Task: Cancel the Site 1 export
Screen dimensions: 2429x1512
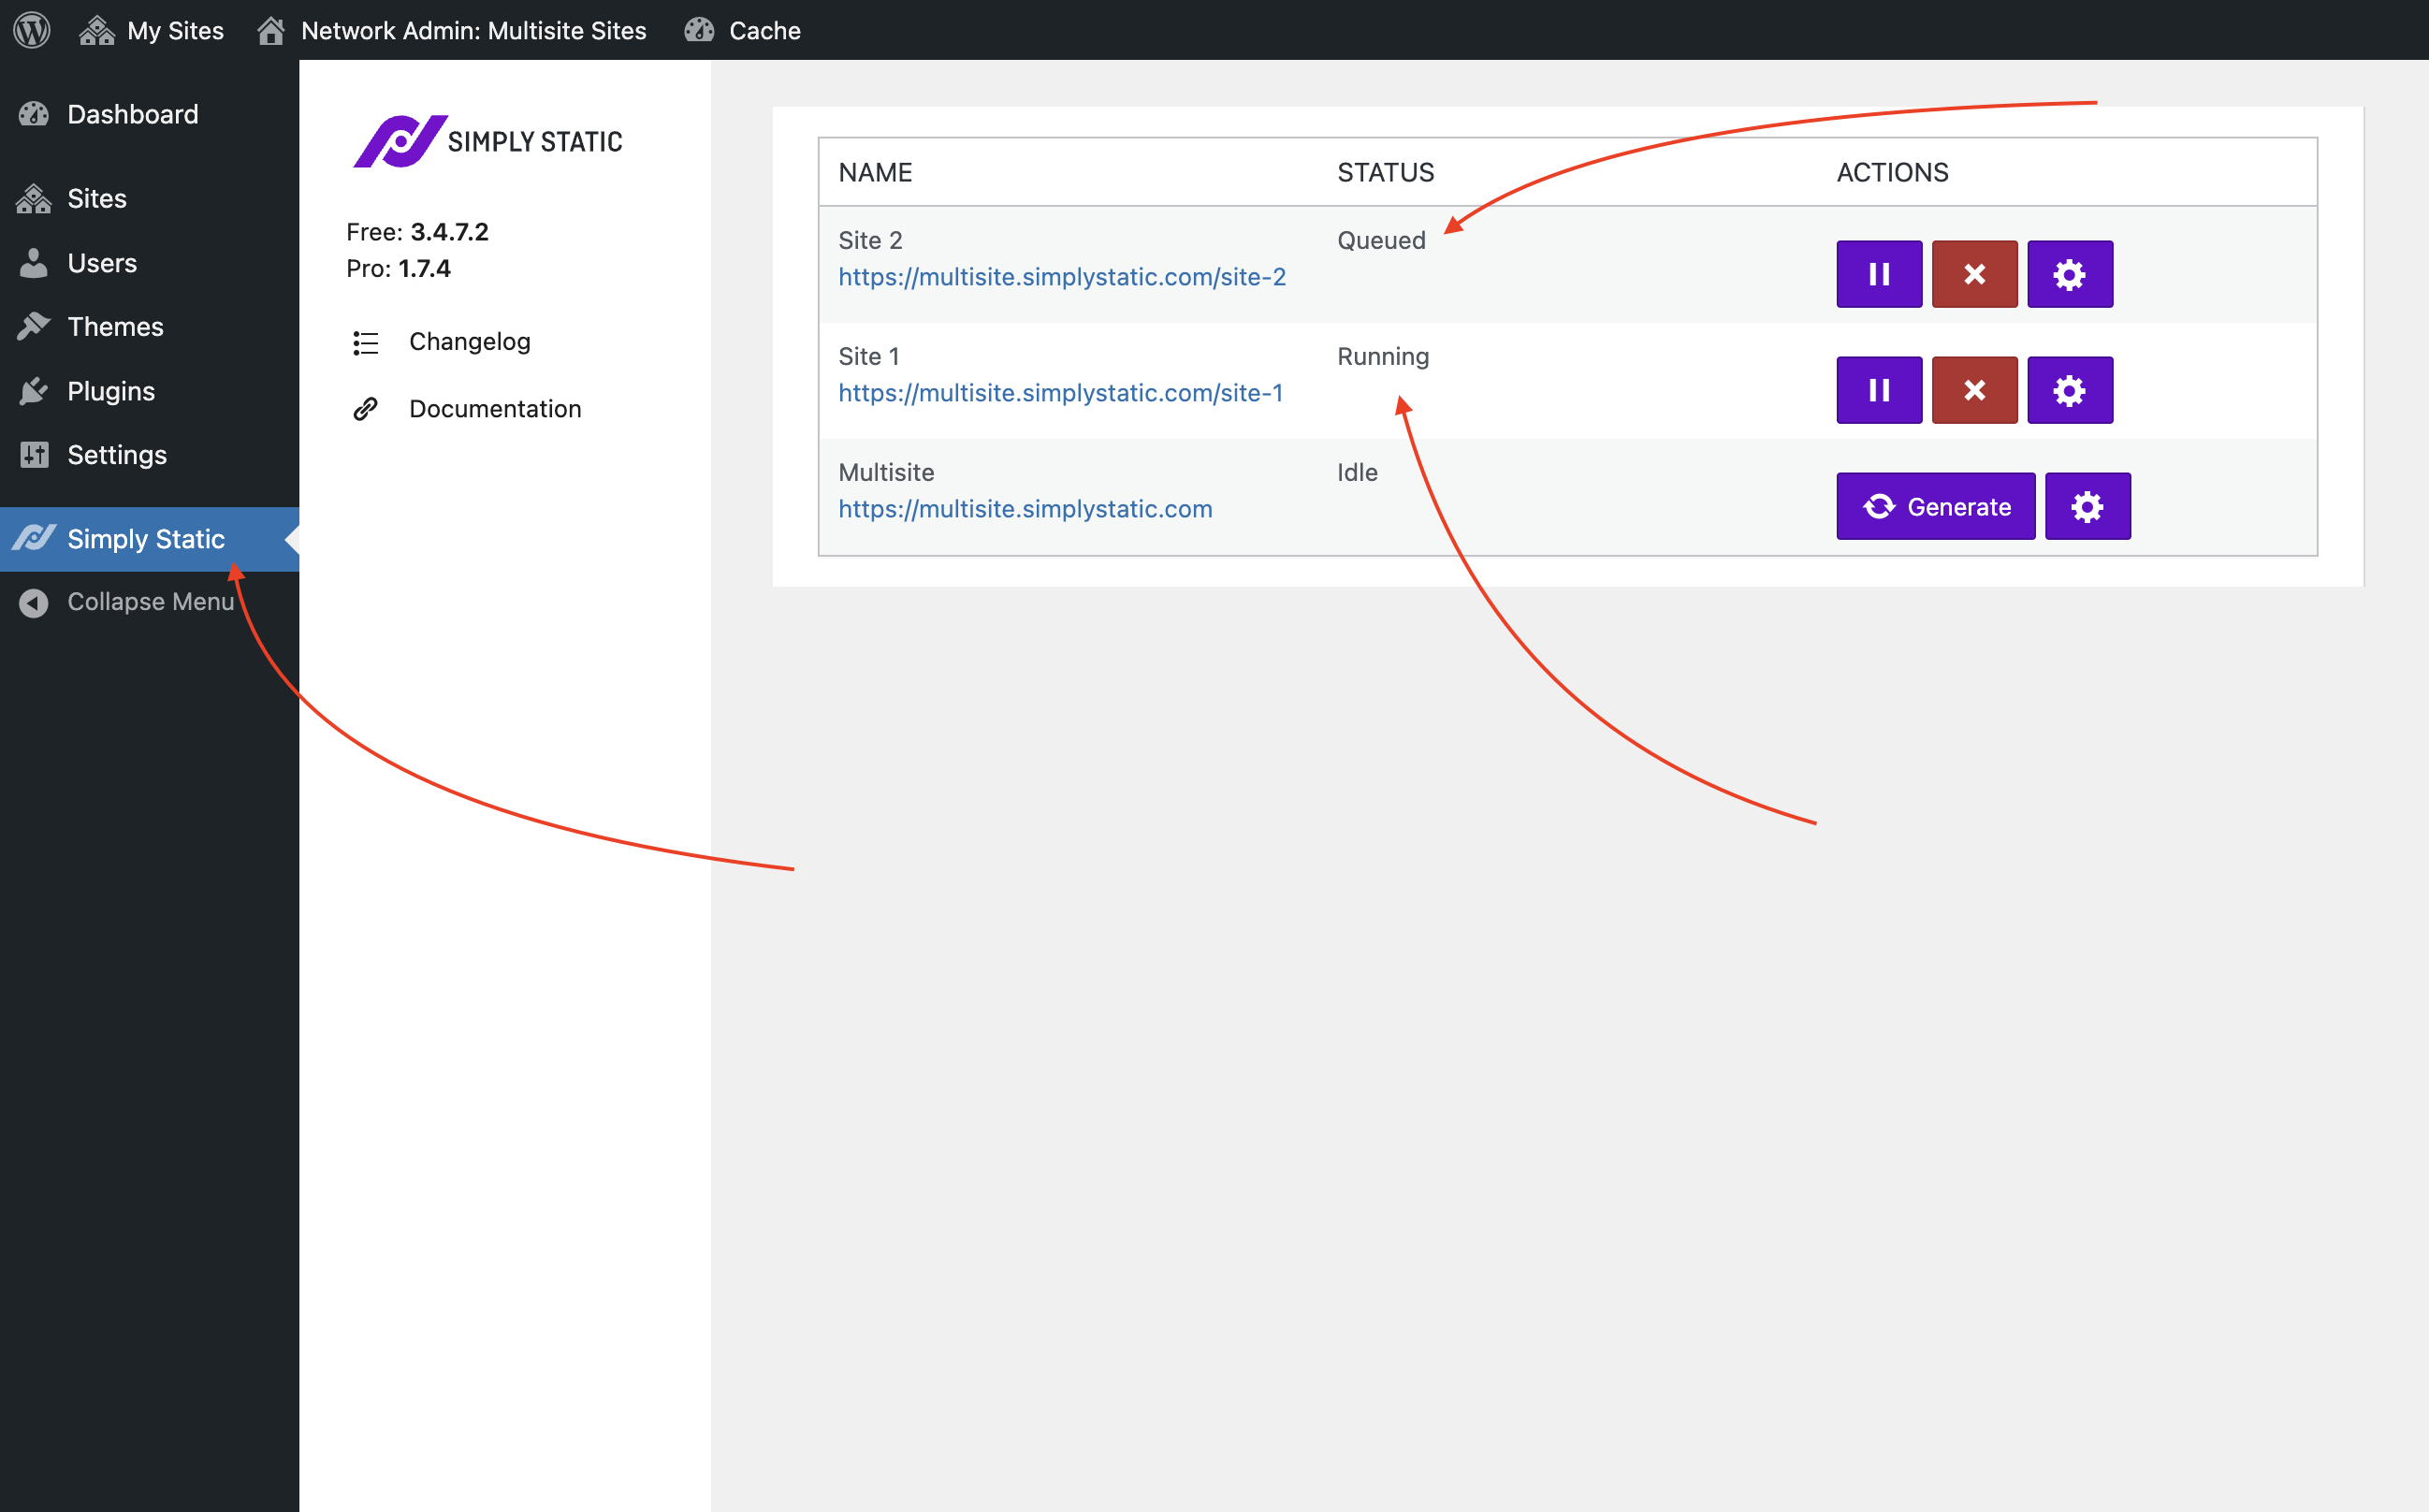Action: 1973,390
